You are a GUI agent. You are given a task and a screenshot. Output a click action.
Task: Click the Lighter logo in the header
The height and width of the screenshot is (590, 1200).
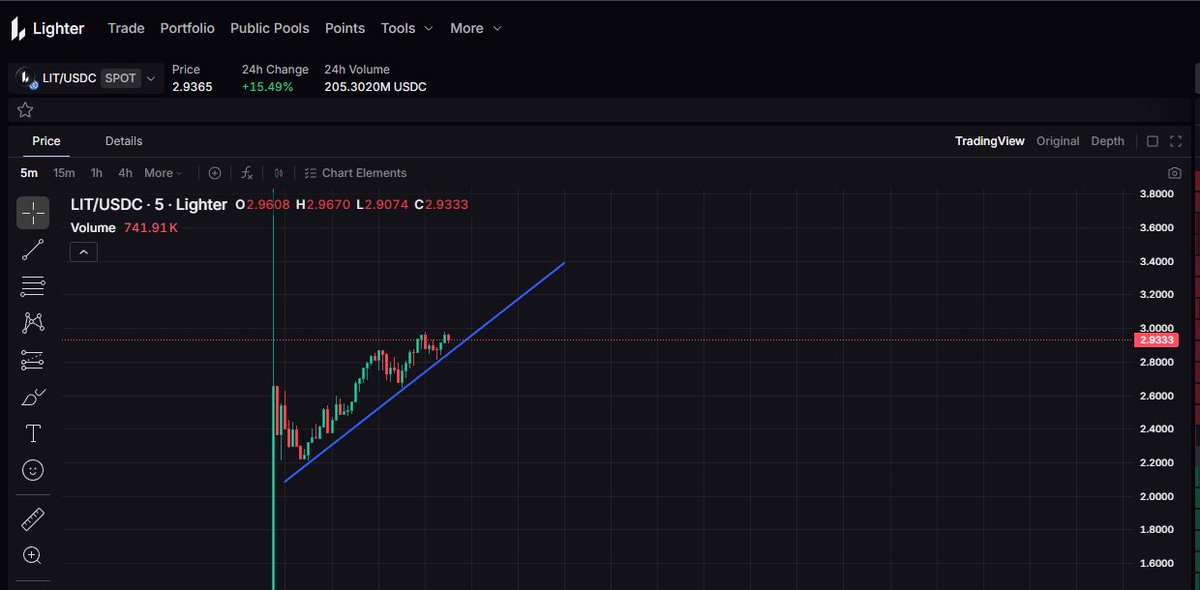[47, 29]
